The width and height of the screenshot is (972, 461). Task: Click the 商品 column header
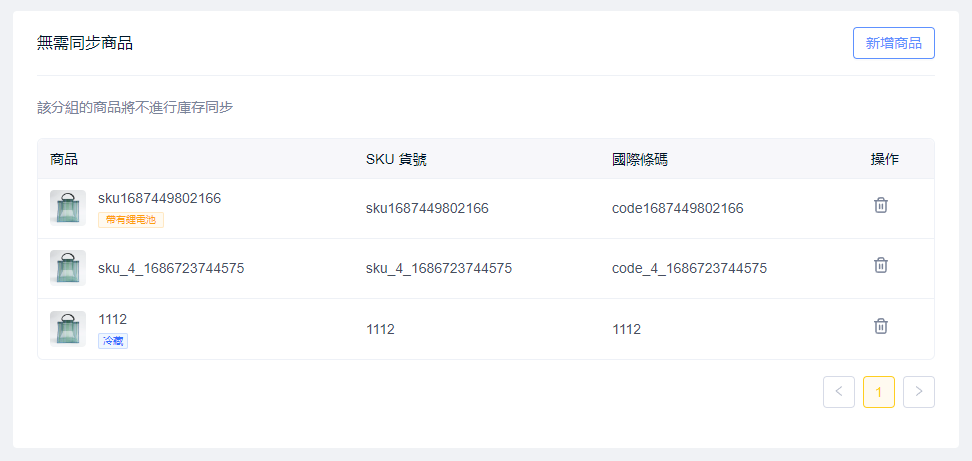coord(64,159)
